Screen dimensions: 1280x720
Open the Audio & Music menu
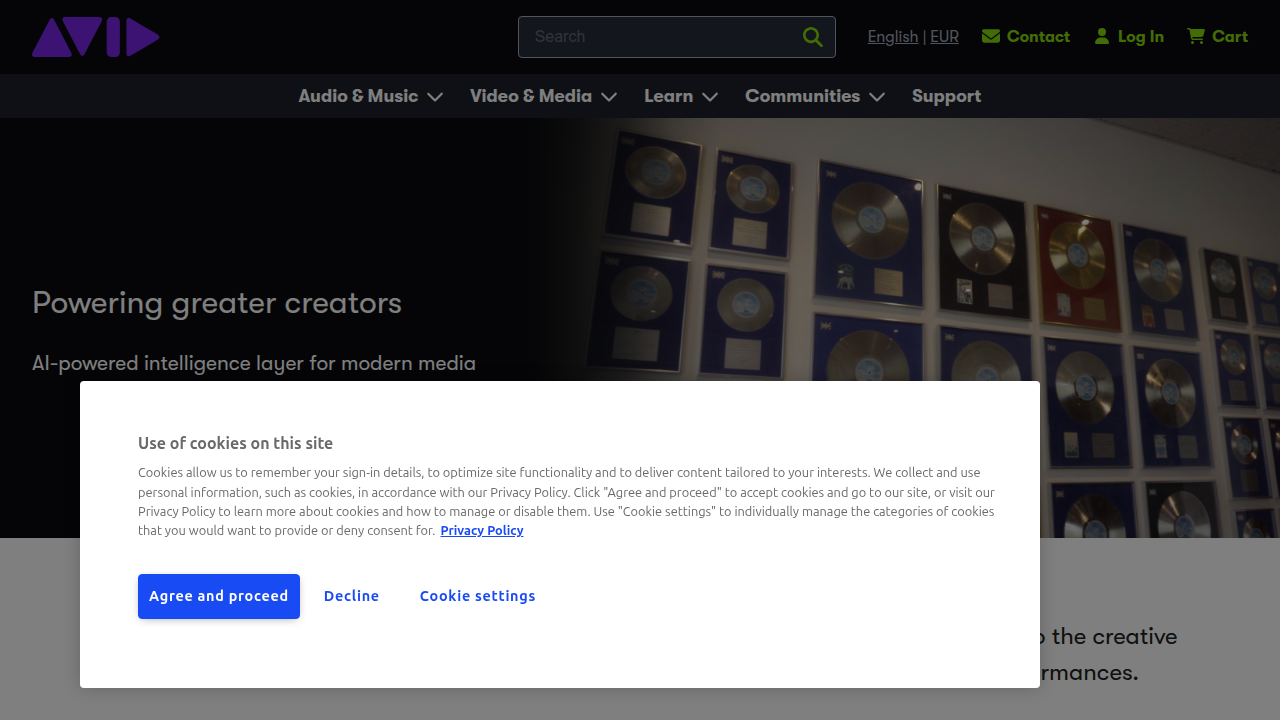tap(358, 96)
